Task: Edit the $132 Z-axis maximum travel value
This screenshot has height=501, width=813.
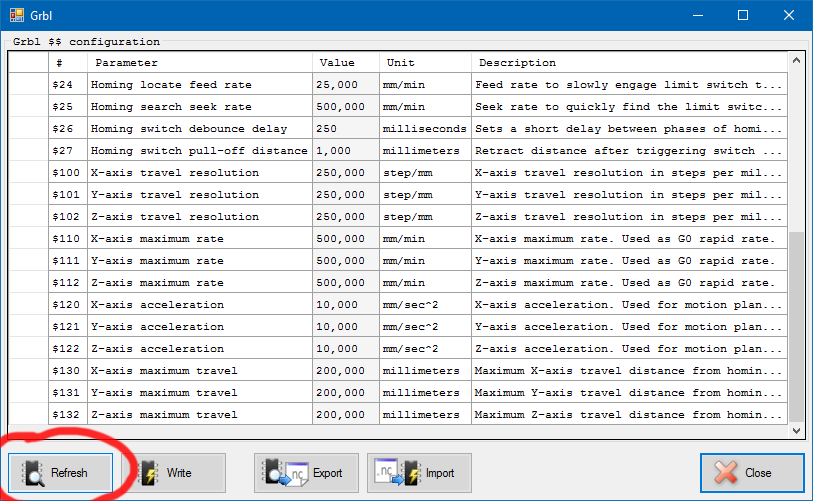Action: pos(346,415)
